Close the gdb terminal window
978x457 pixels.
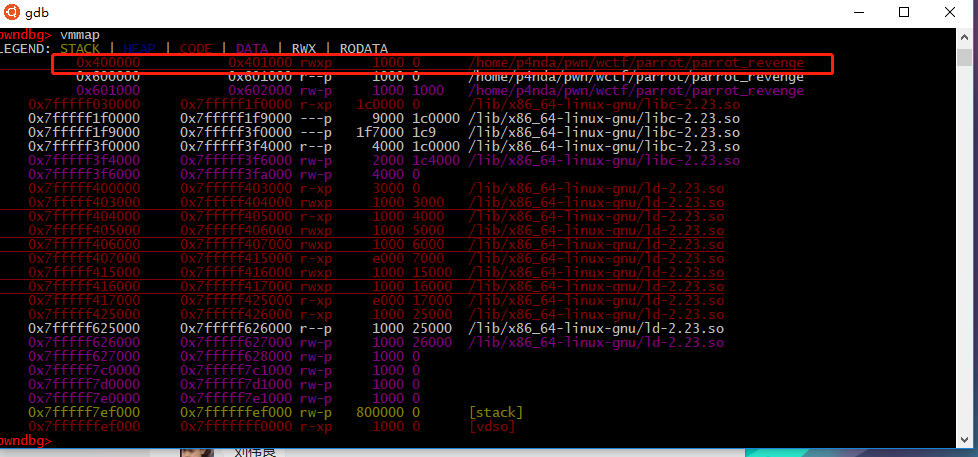[x=949, y=12]
